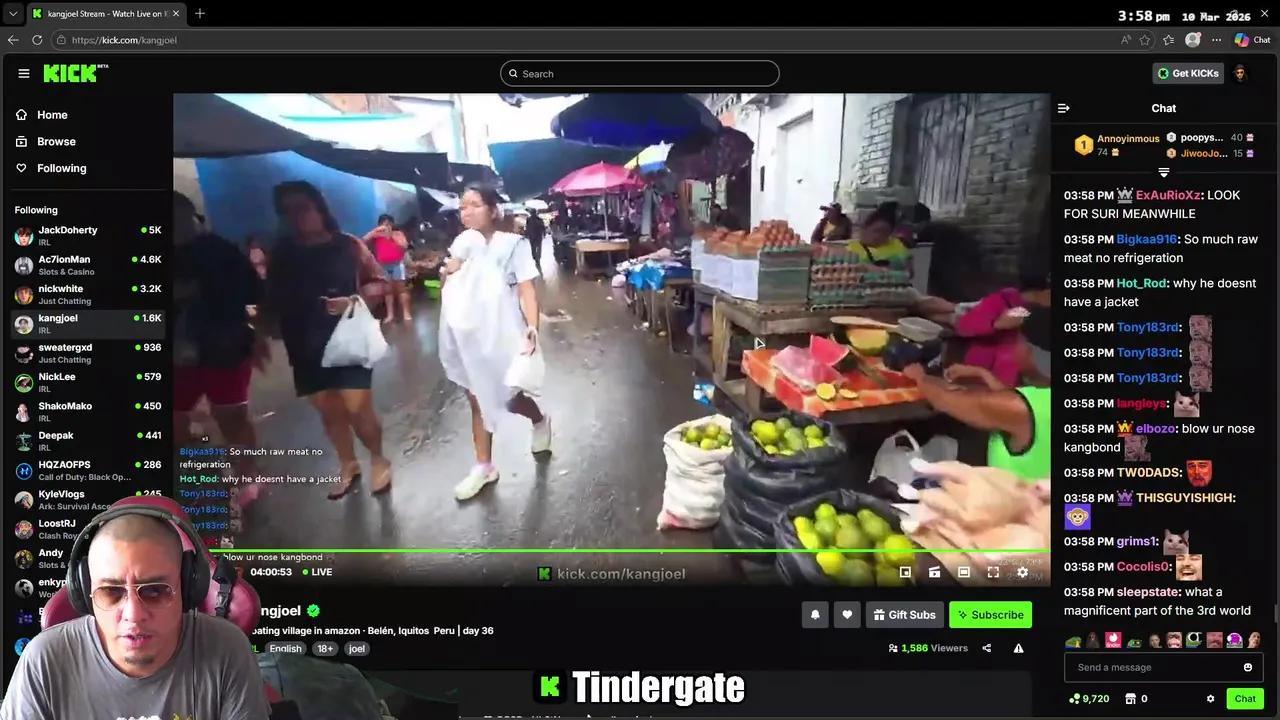Open browser more options ellipsis menu
The width and height of the screenshot is (1280, 720).
1216,40
